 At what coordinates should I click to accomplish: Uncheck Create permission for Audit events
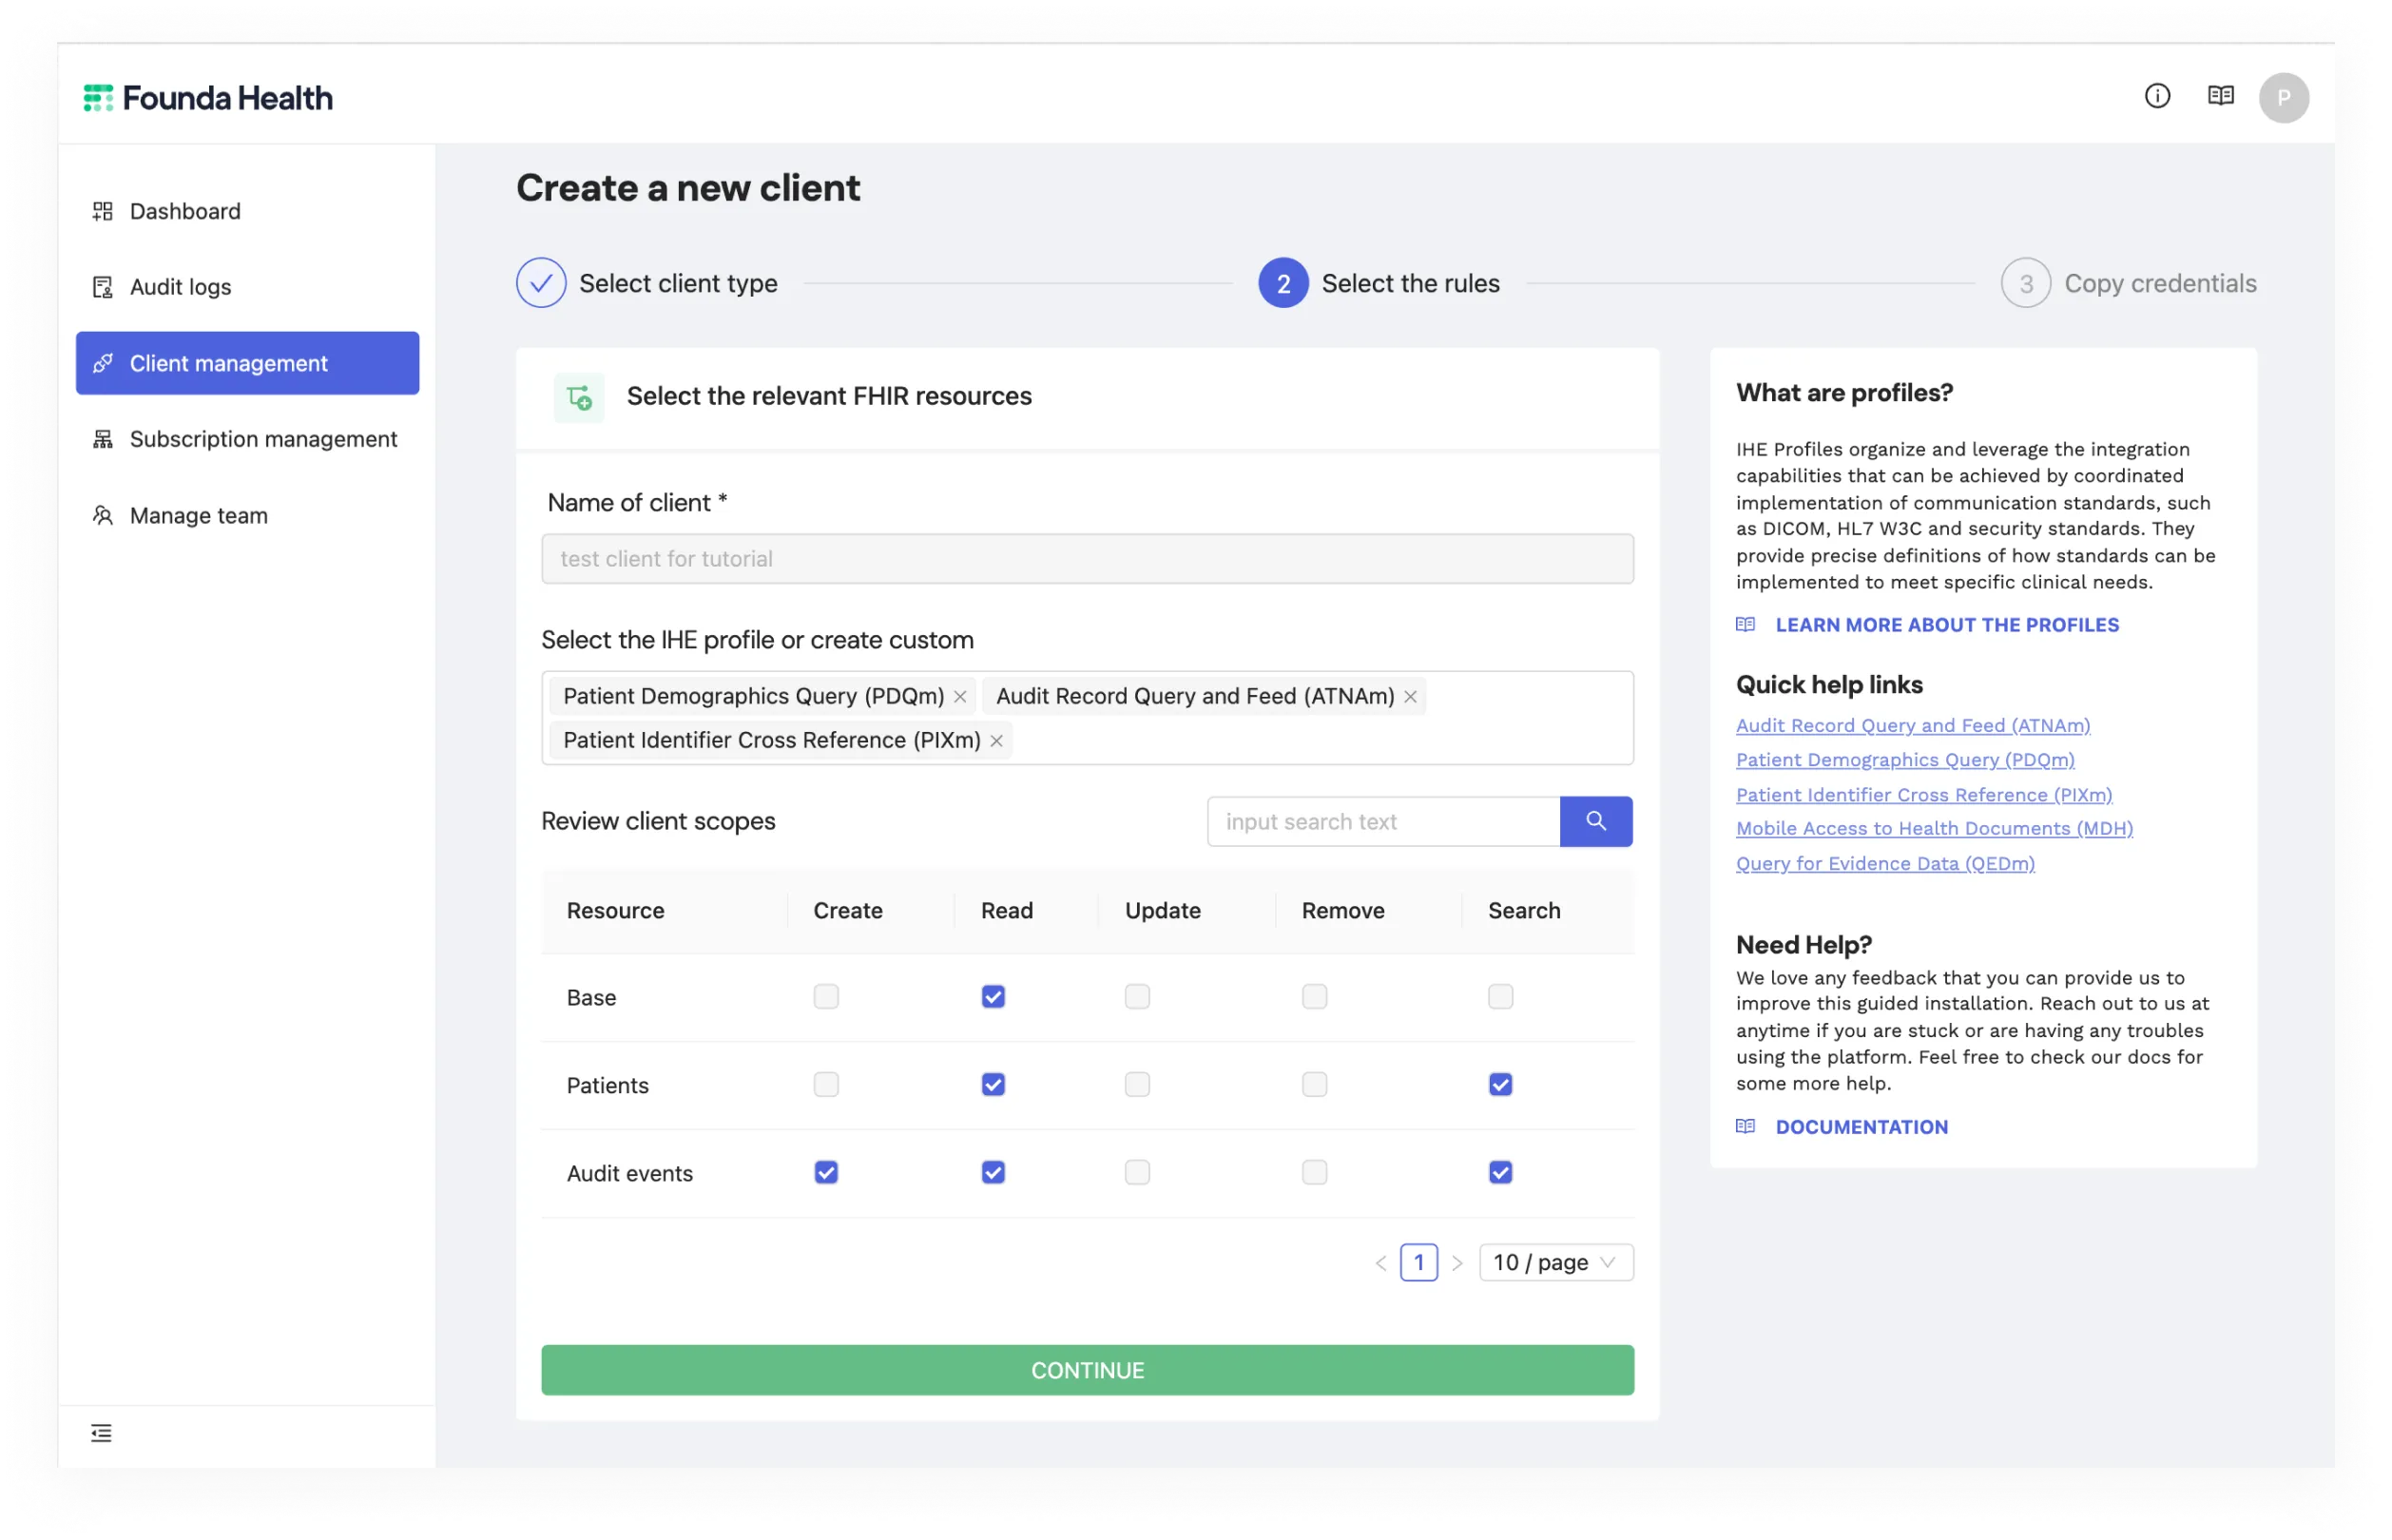pyautogui.click(x=826, y=1173)
